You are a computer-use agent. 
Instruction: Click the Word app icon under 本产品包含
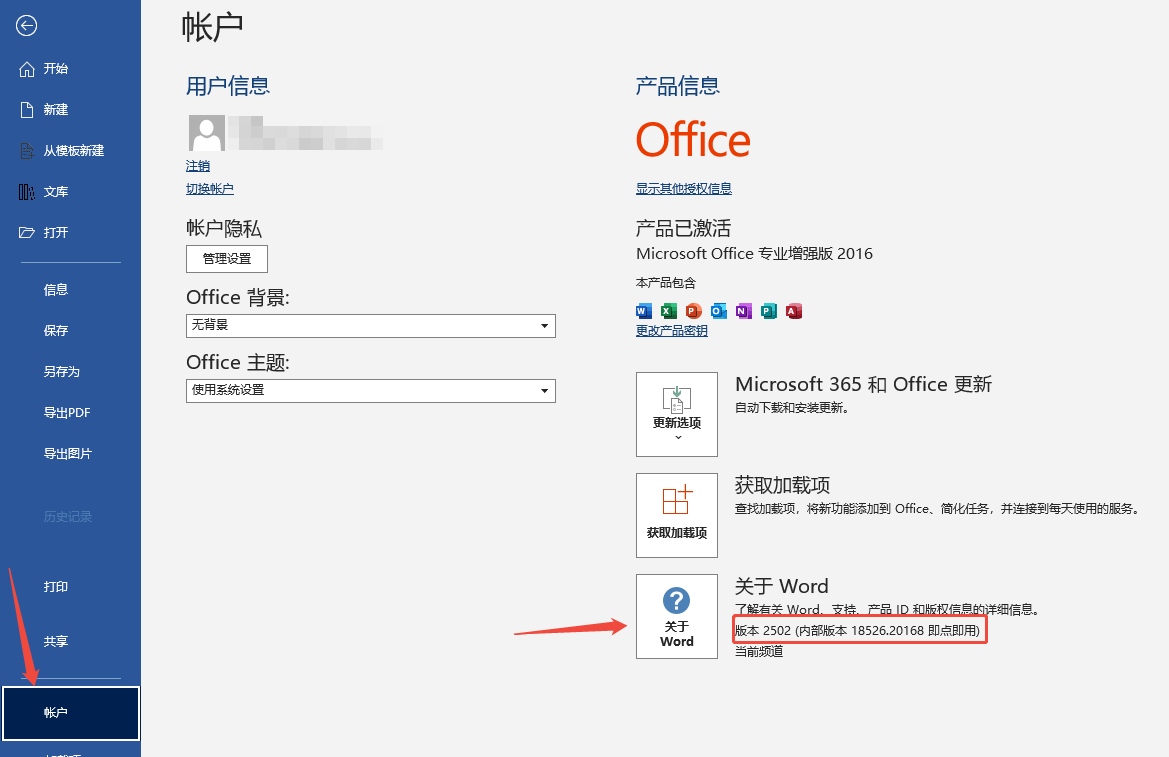(644, 311)
